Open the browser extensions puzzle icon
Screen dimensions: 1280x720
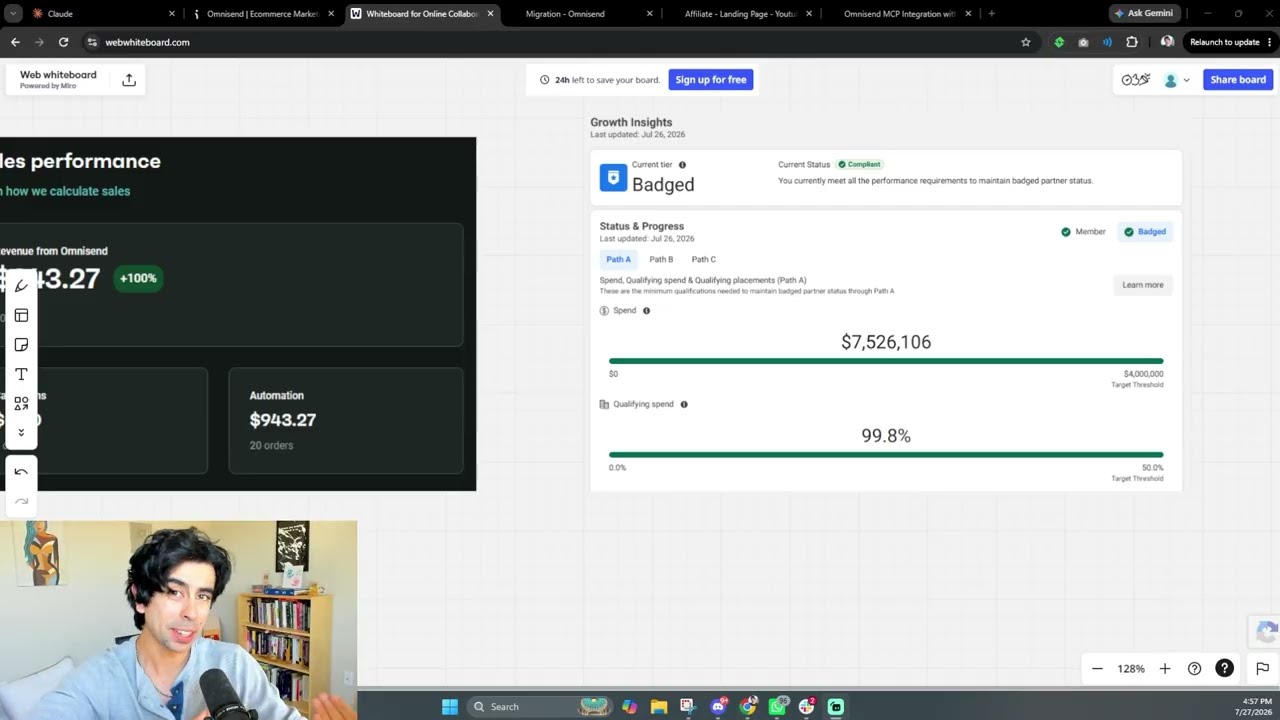(x=1132, y=42)
